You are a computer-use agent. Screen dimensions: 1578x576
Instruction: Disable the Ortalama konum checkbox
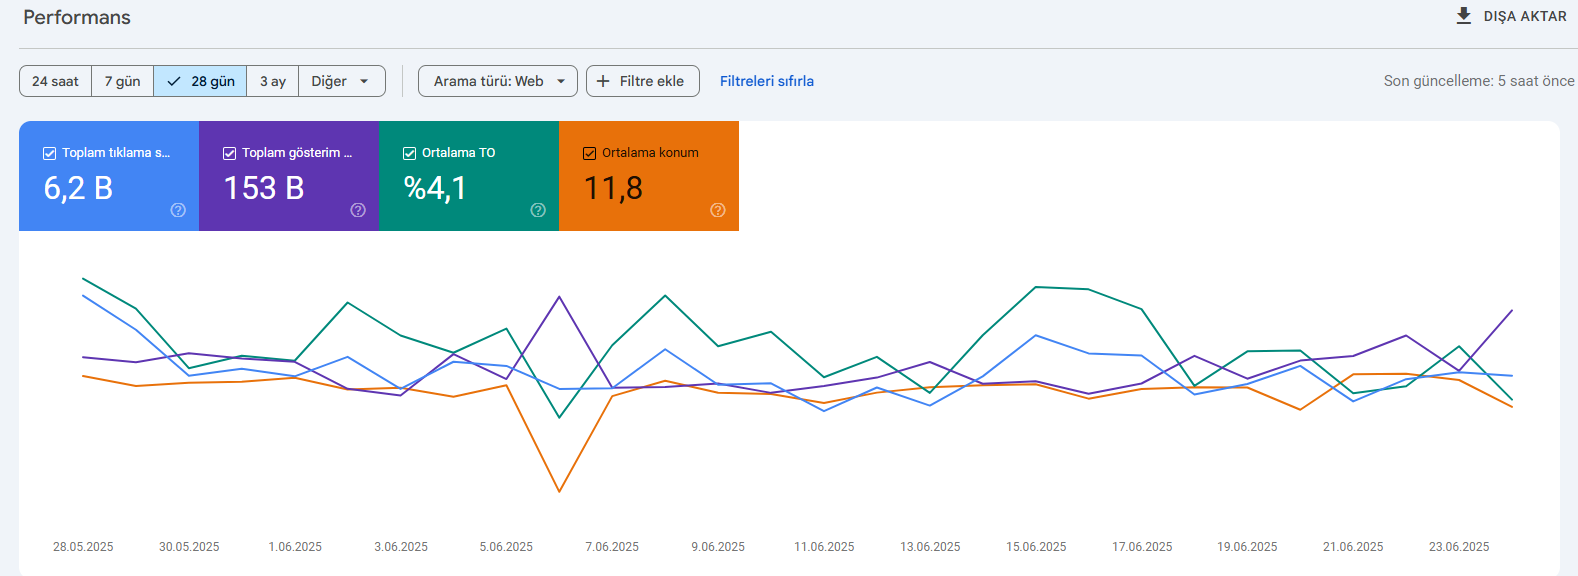[589, 153]
